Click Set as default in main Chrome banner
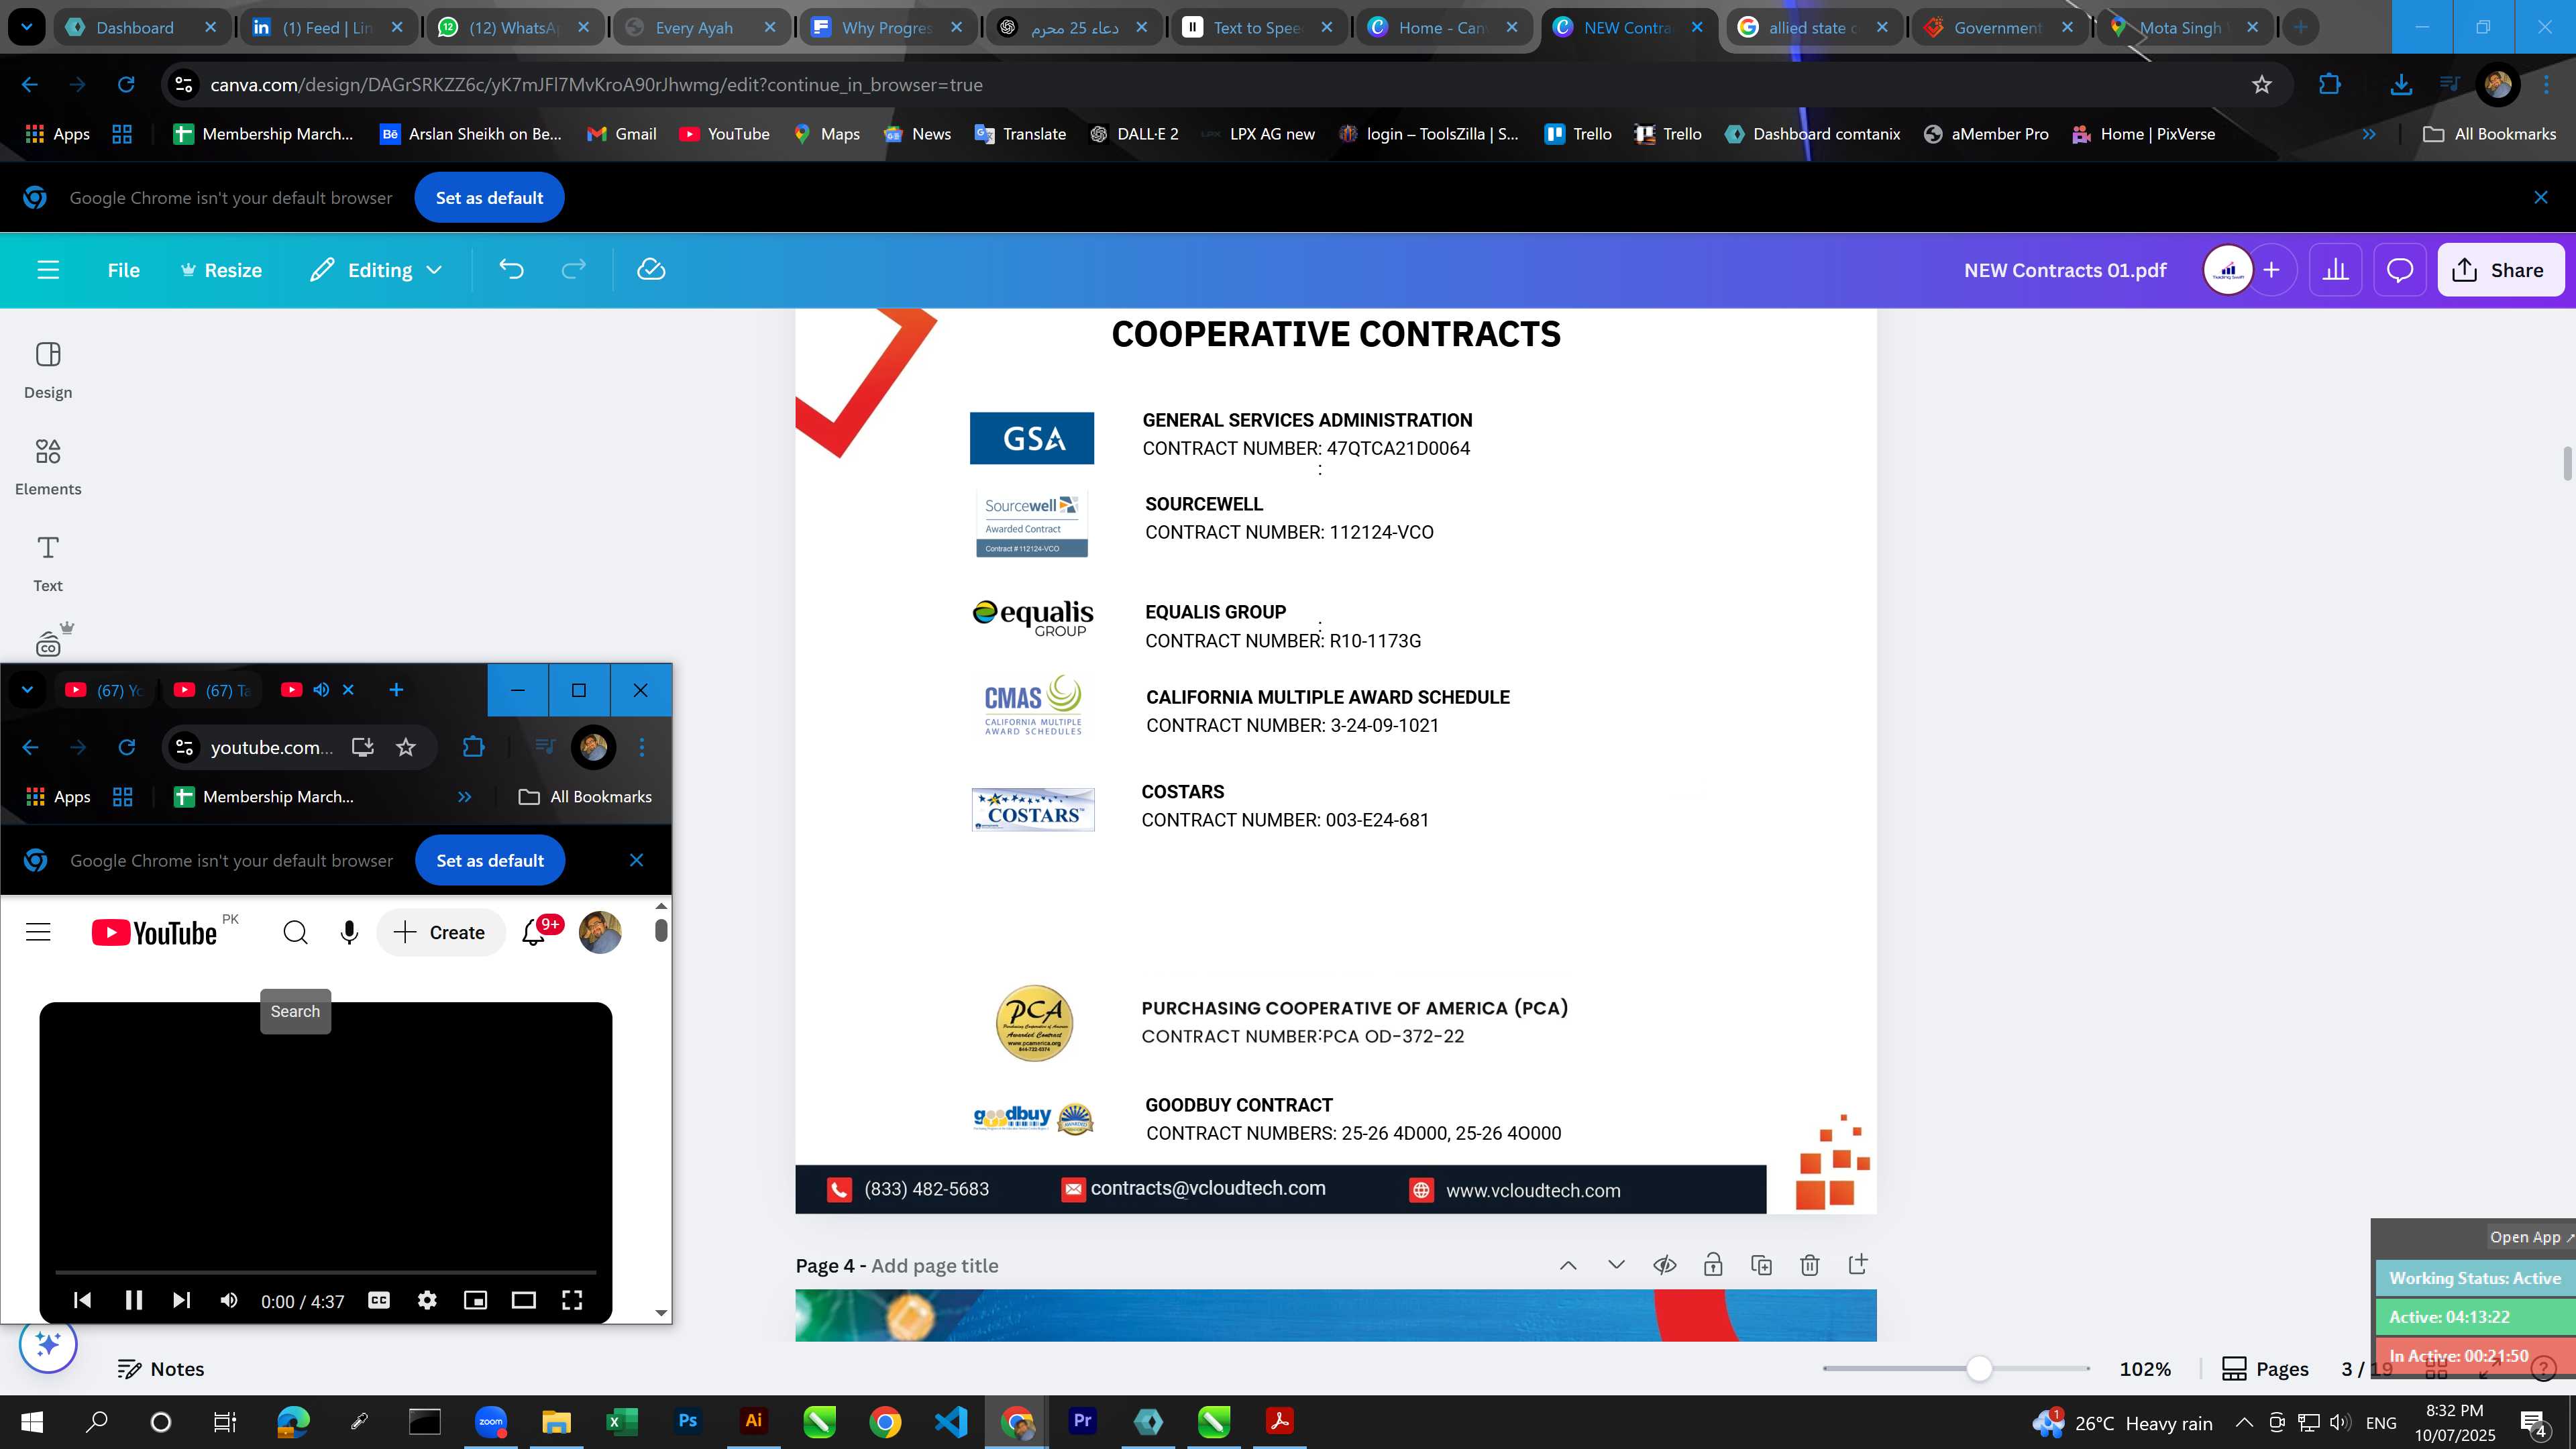This screenshot has height=1449, width=2576. pos(489,198)
